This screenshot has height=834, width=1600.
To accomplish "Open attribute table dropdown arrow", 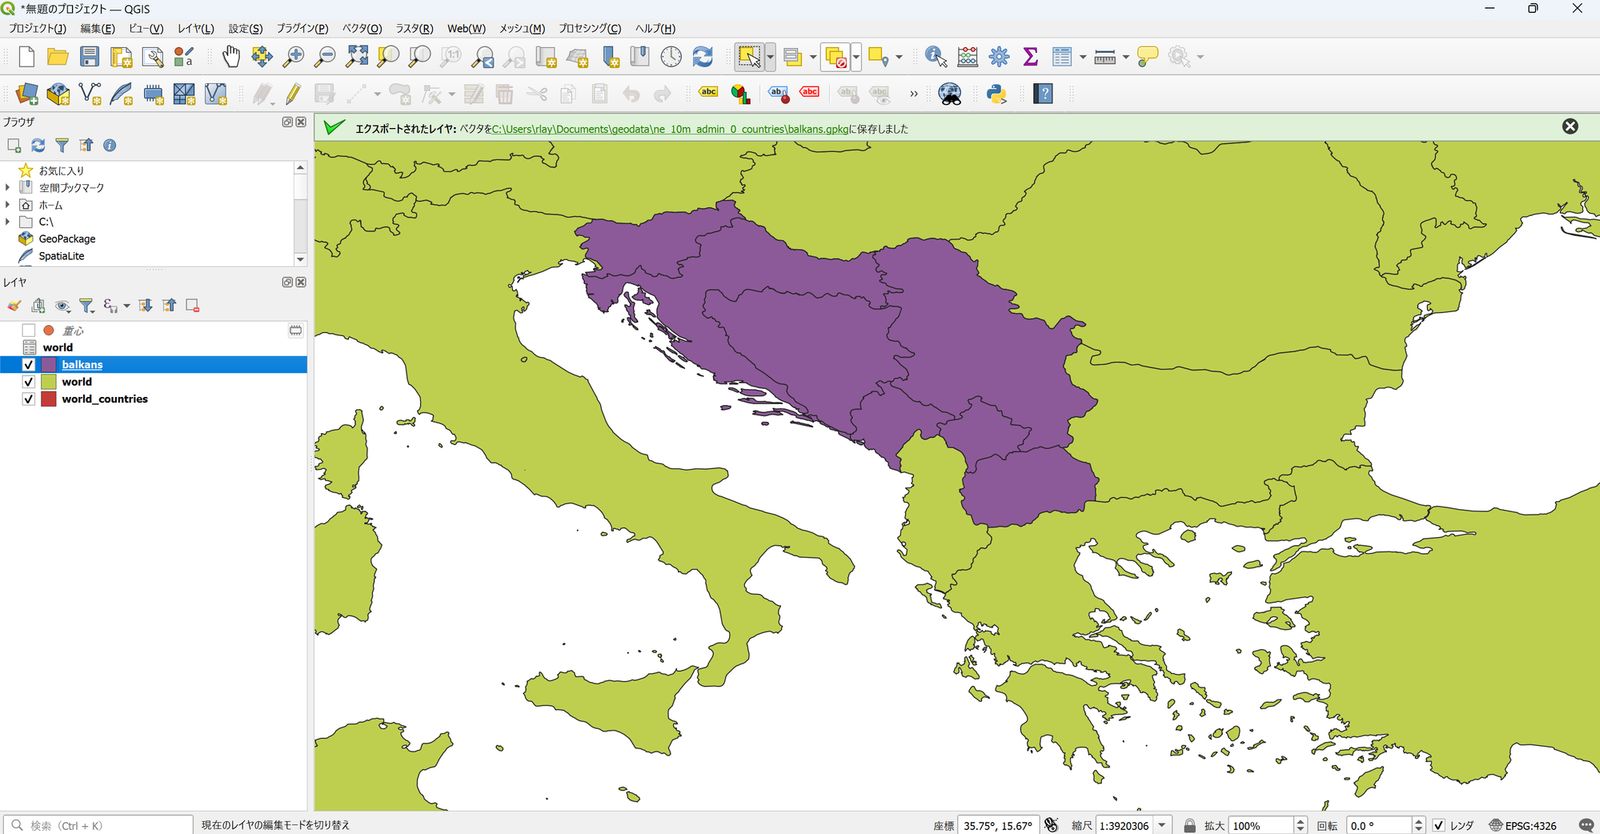I will (1083, 57).
